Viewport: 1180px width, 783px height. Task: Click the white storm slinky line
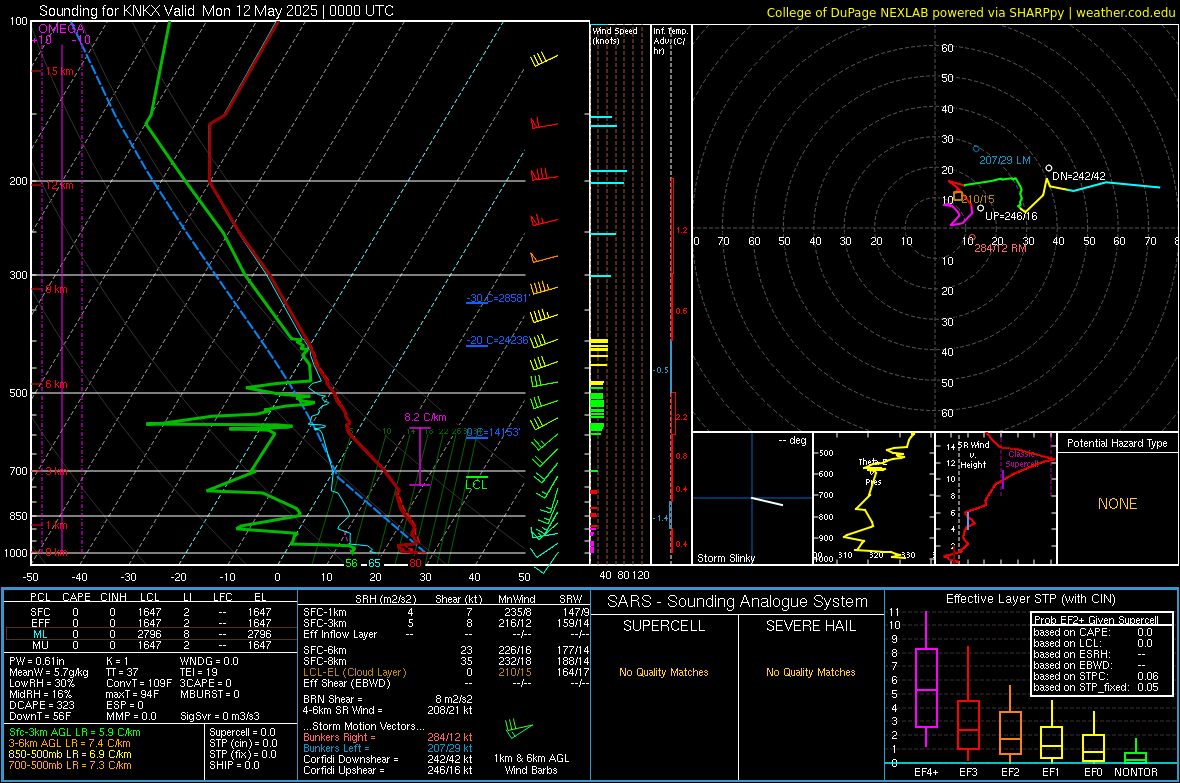tap(767, 501)
